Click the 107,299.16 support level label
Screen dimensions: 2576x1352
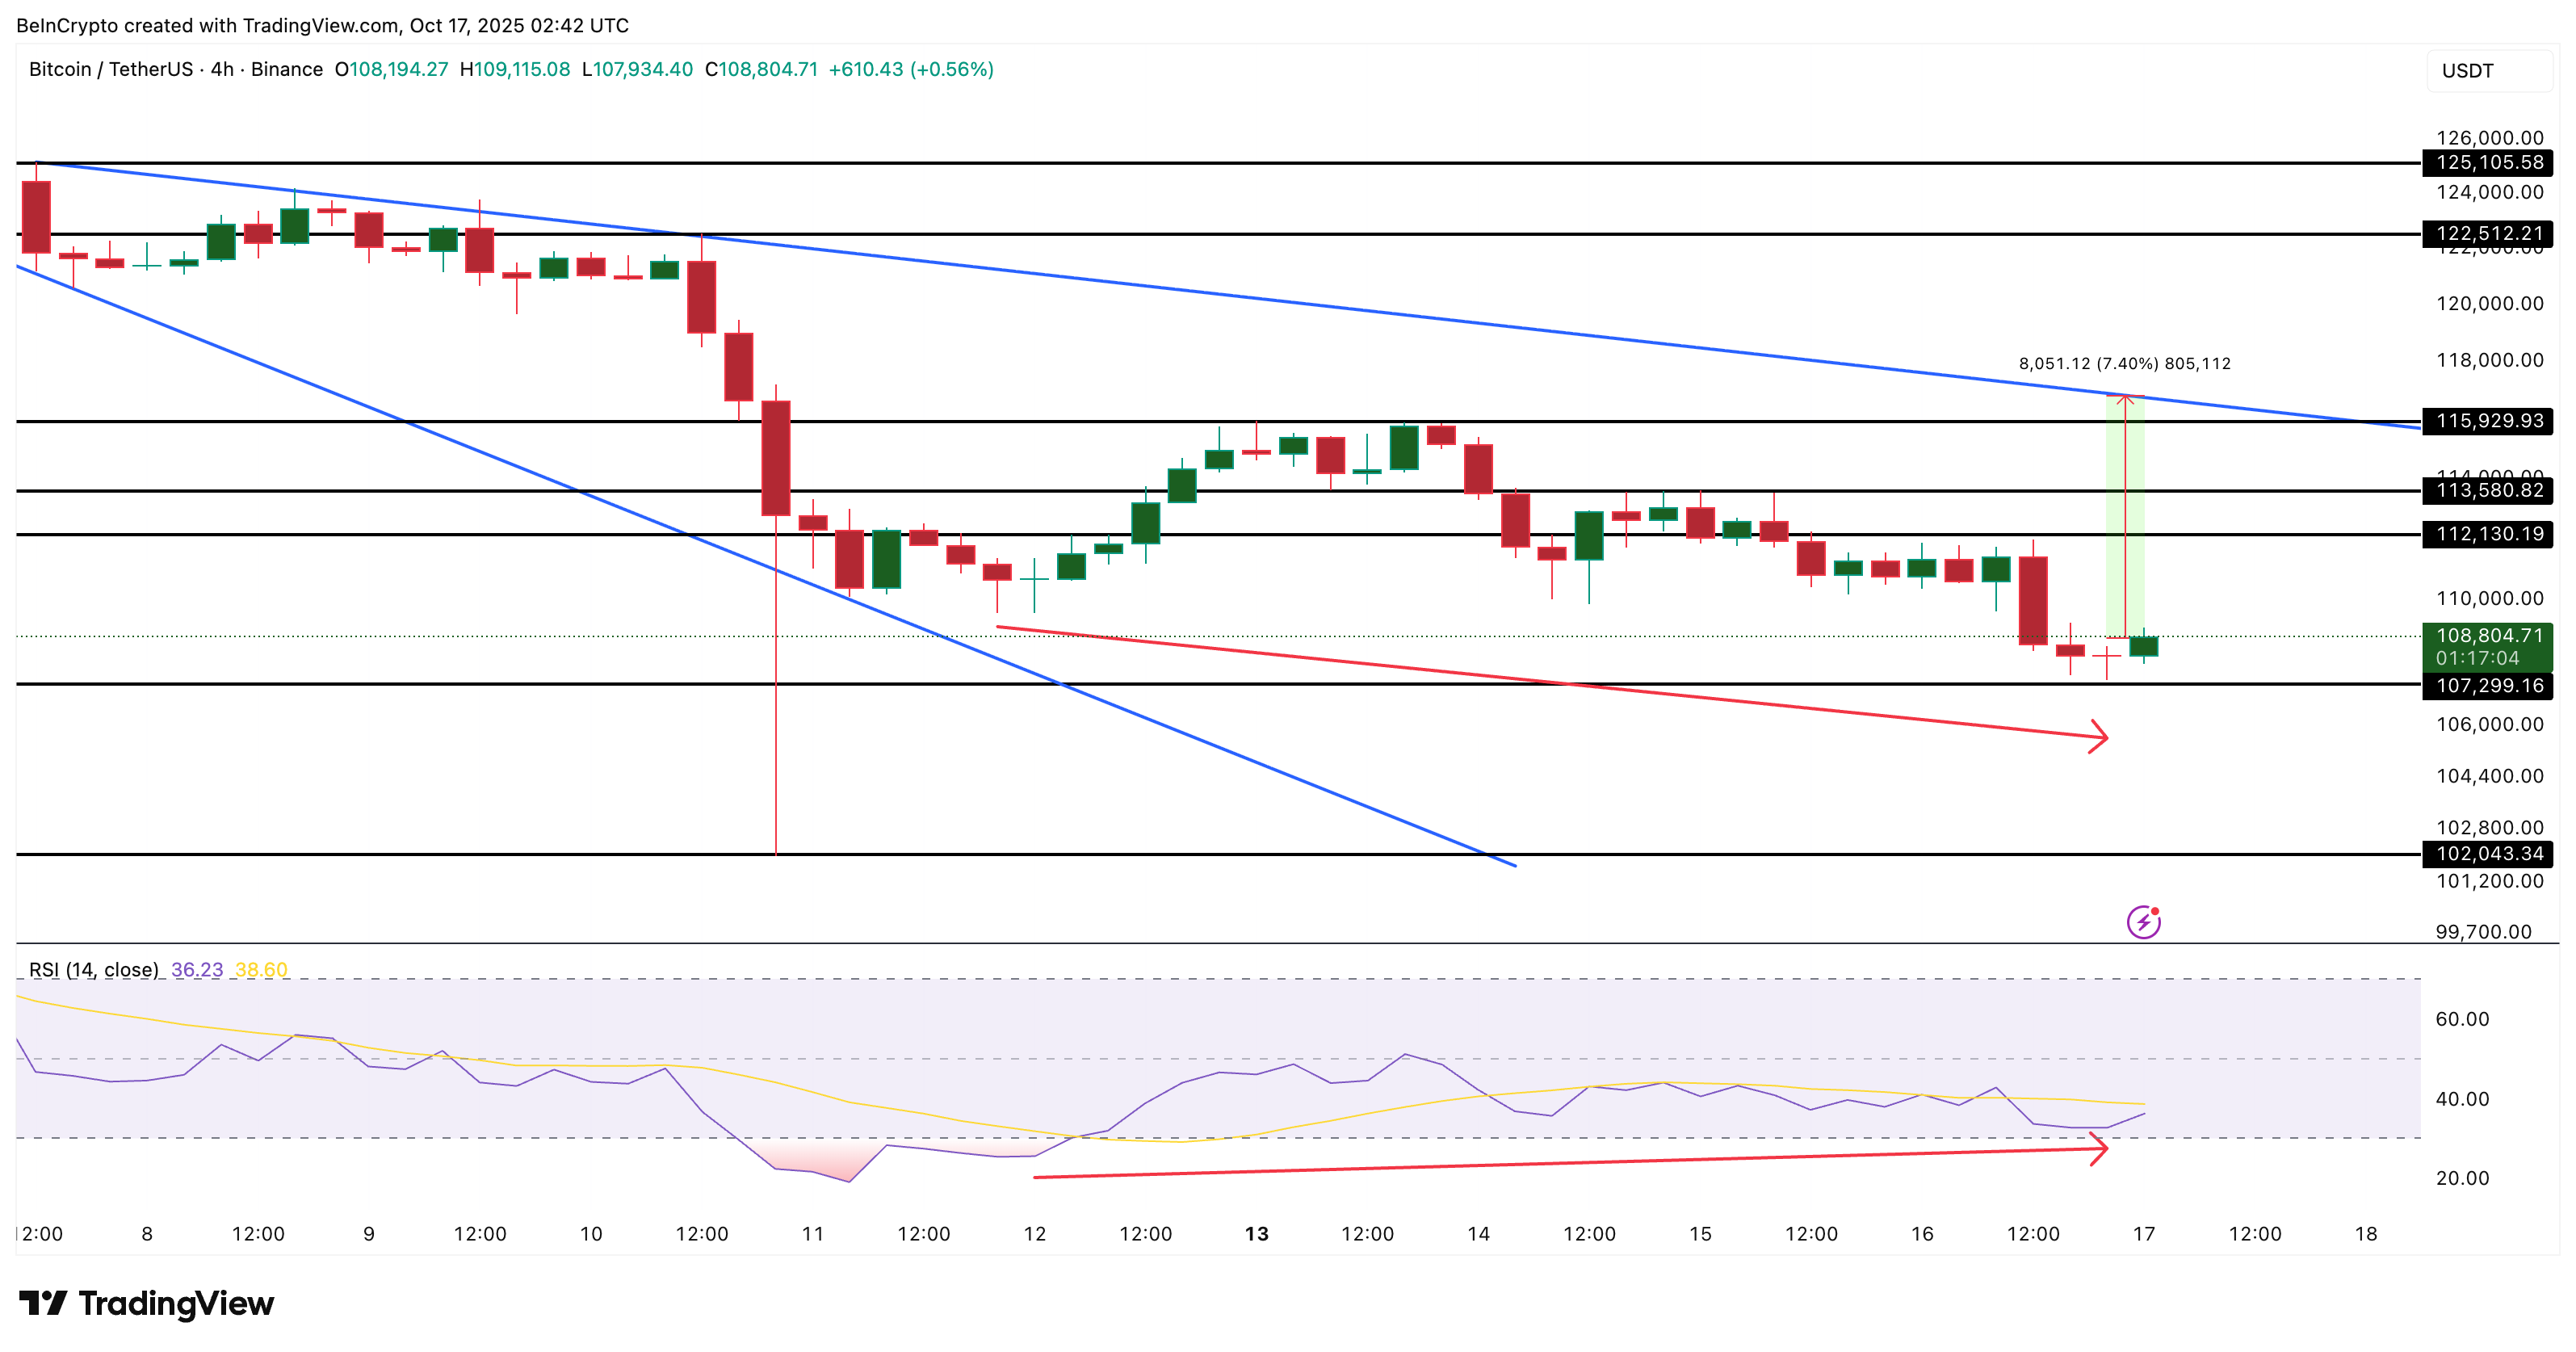2488,685
